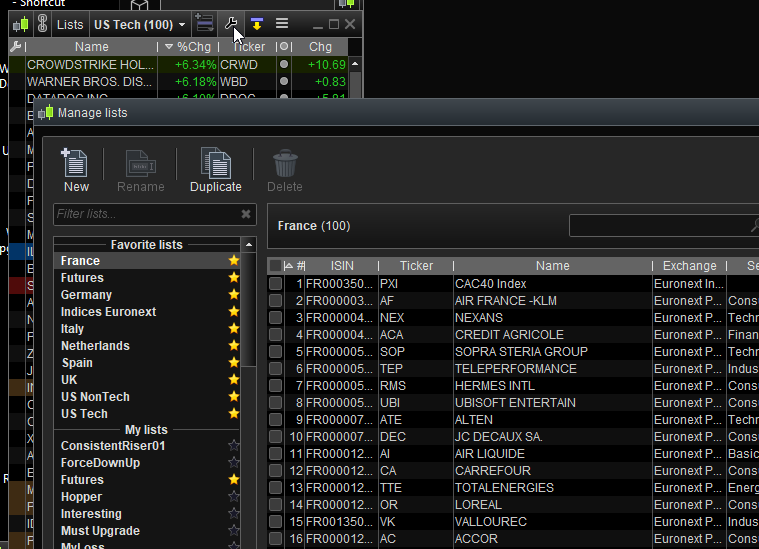
Task: Star the ConsistentRiser01 list
Action: click(x=234, y=445)
